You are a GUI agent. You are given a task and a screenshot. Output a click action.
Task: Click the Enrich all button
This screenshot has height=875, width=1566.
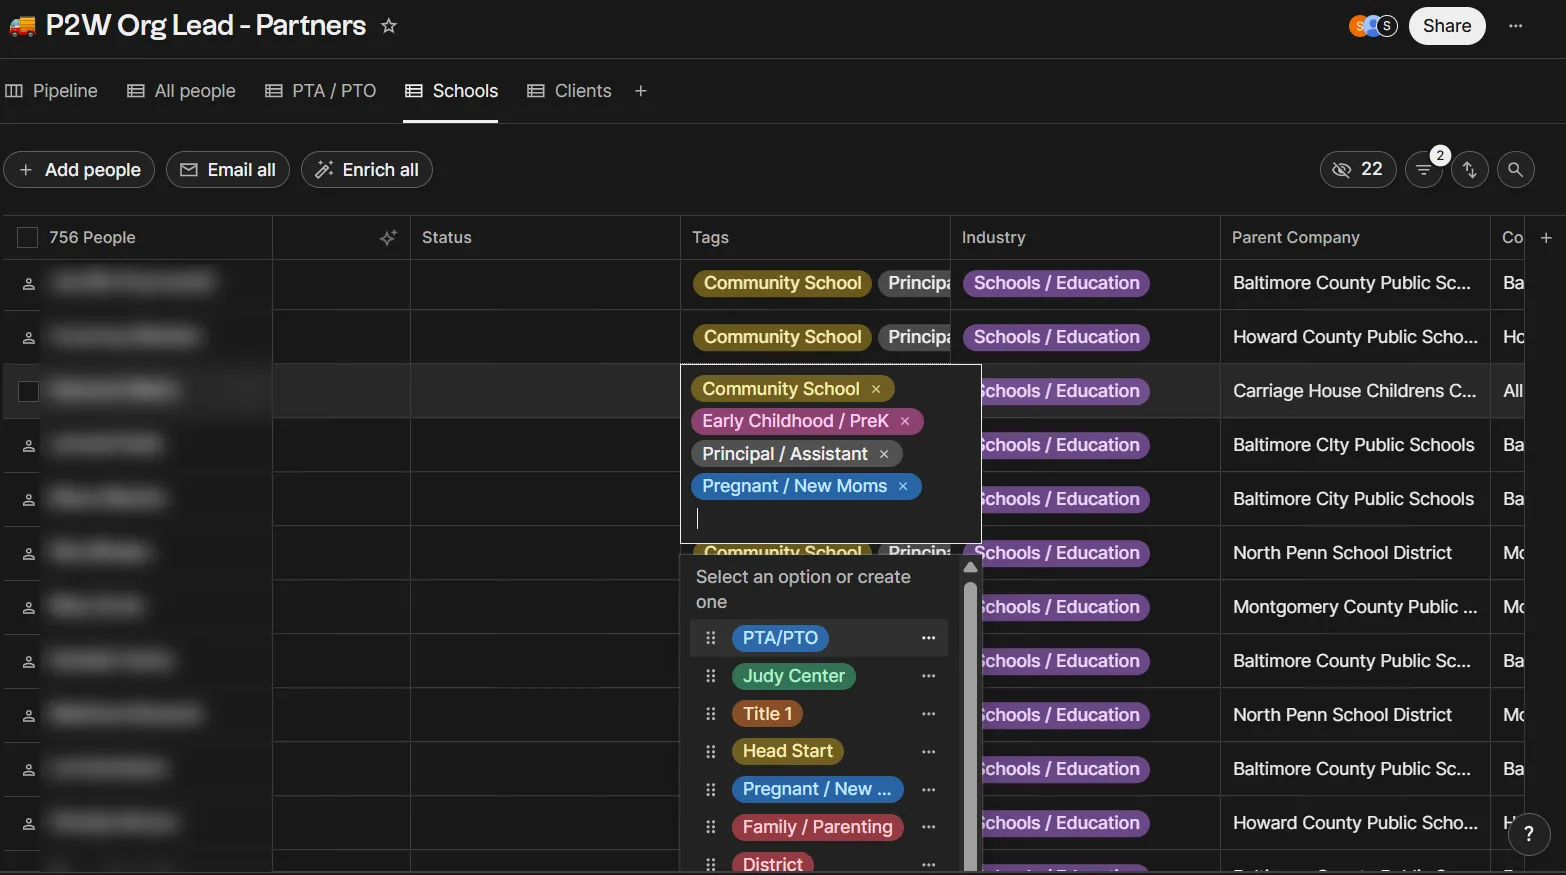pyautogui.click(x=367, y=170)
